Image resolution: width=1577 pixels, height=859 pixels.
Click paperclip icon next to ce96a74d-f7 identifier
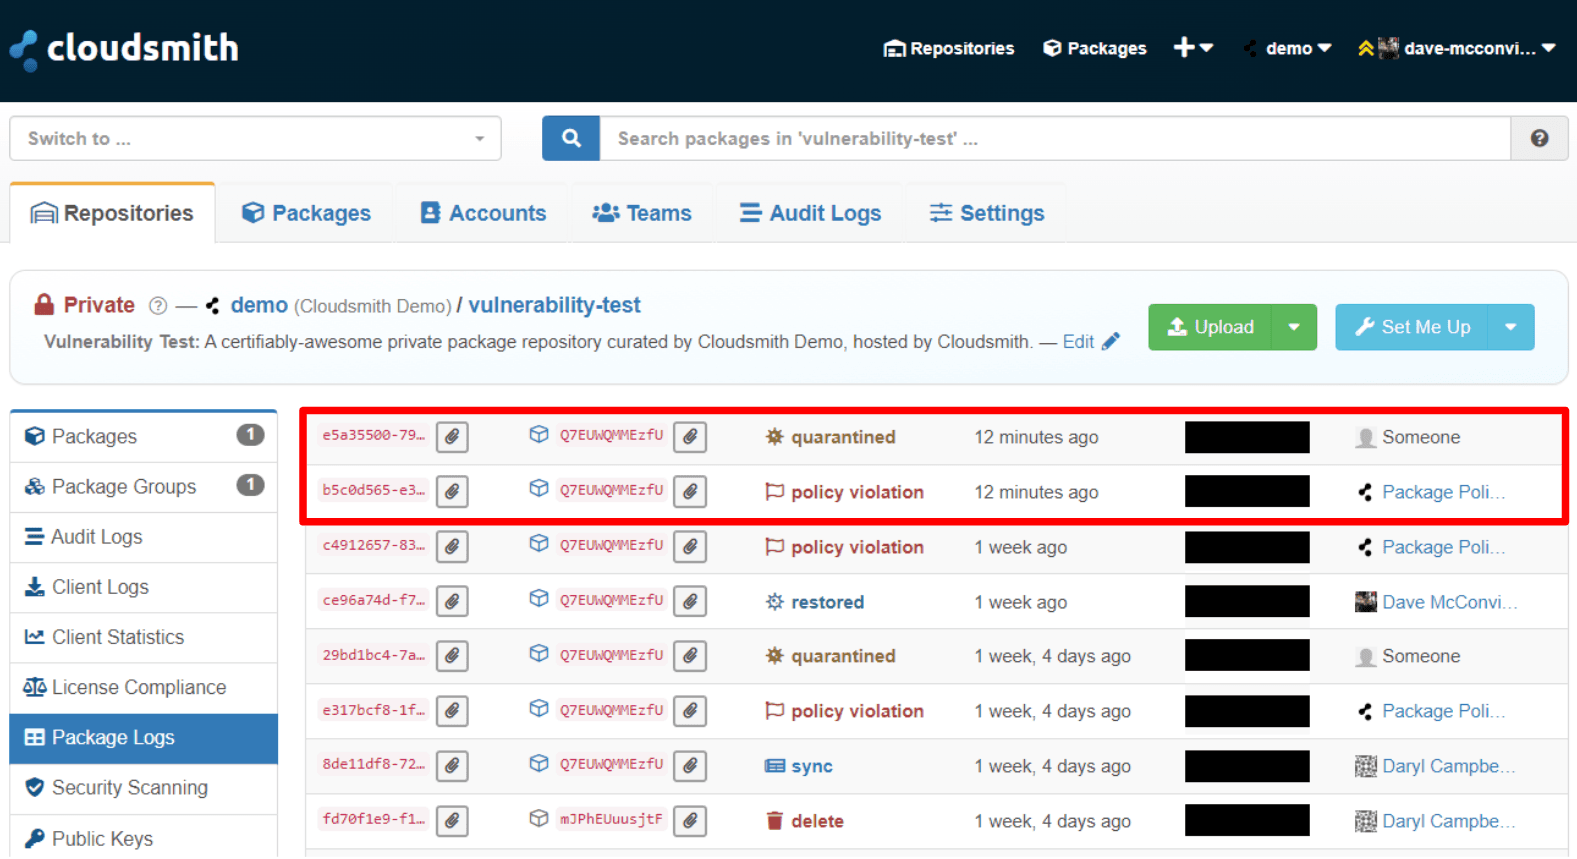pyautogui.click(x=452, y=602)
